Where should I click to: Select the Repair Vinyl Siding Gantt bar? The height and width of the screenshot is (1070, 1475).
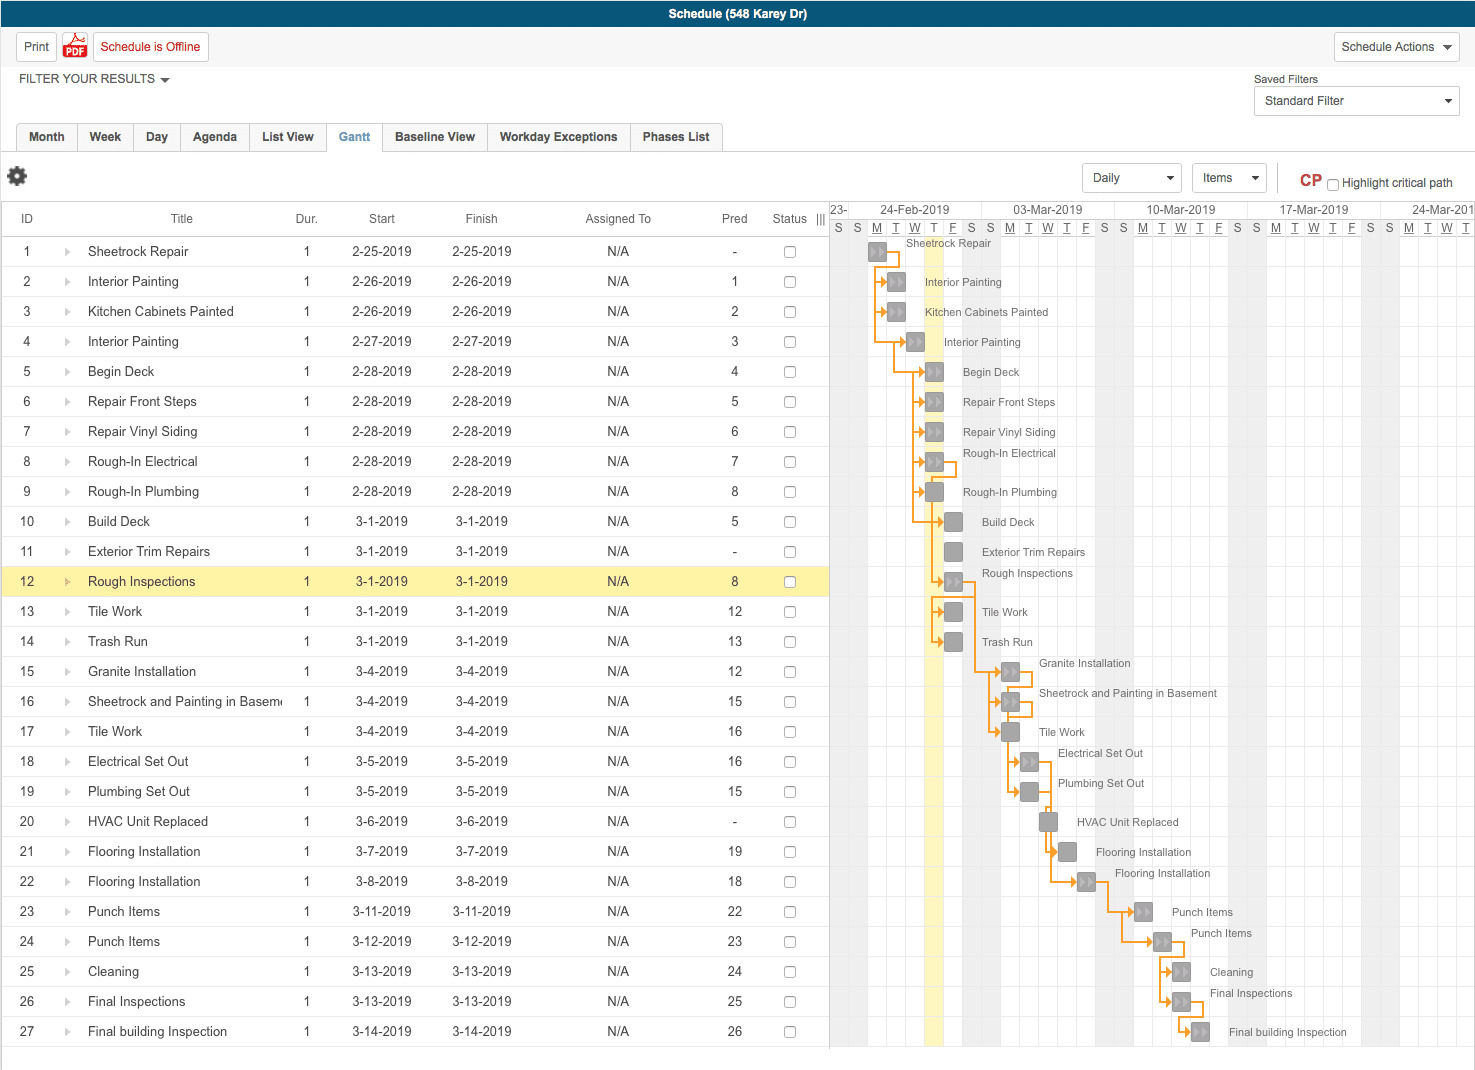tap(934, 432)
